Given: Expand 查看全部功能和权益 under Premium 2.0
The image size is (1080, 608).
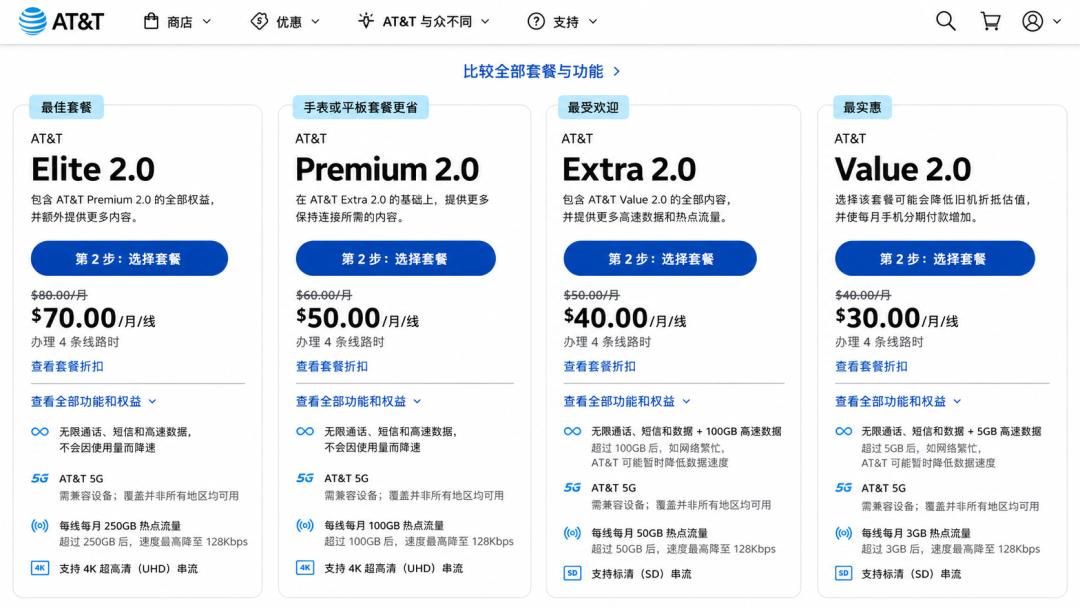Looking at the screenshot, I should pyautogui.click(x=359, y=401).
